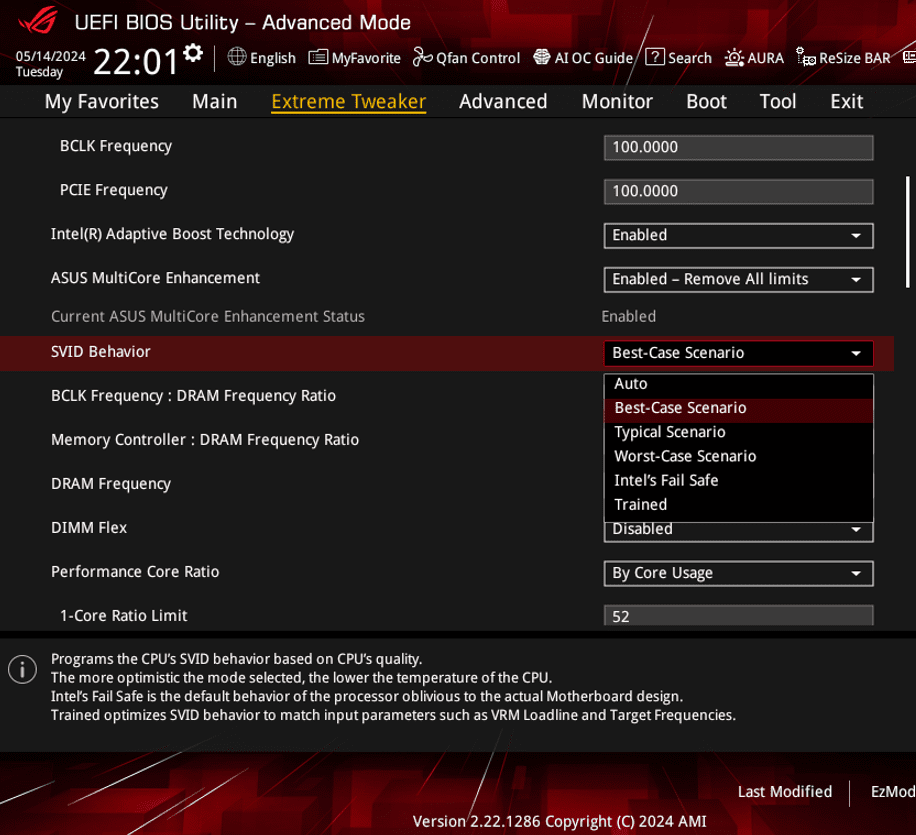Choose Typical Scenario option

tap(738, 432)
